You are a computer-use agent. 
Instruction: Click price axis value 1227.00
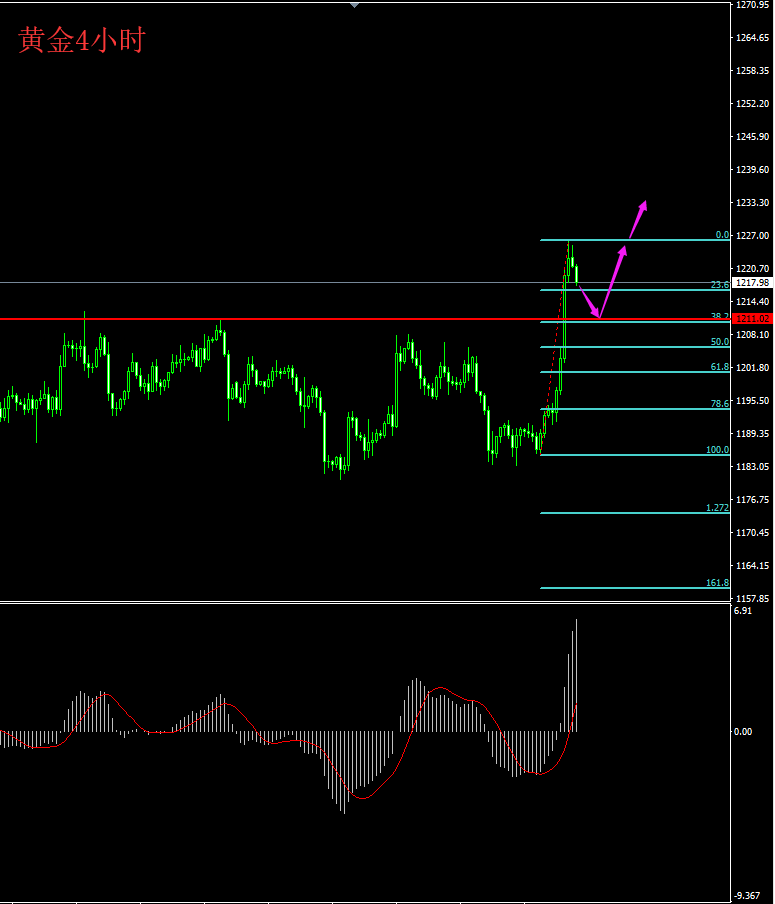click(x=753, y=235)
